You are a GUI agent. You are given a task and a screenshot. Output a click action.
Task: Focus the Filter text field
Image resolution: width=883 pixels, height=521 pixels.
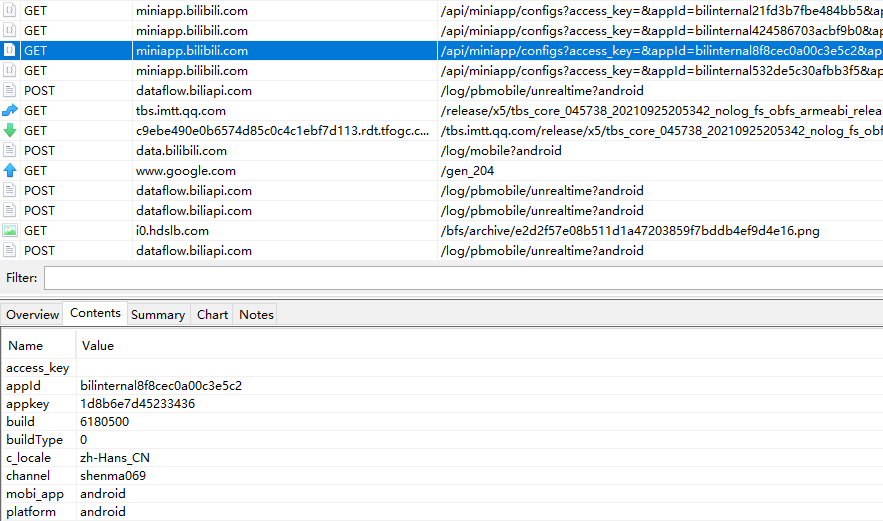point(463,278)
